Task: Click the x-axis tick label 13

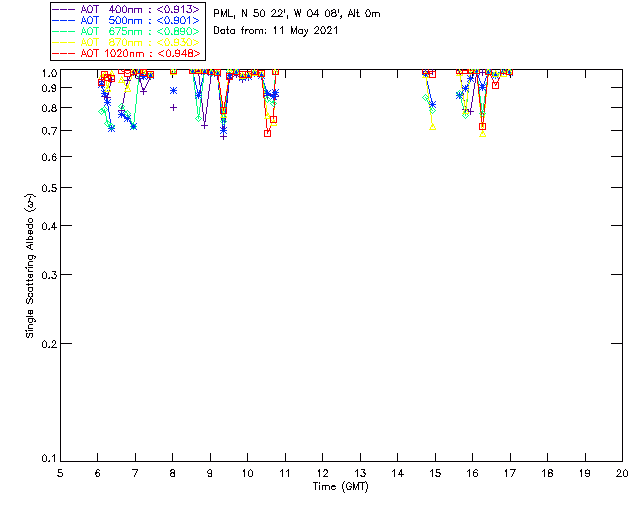Action: click(360, 473)
